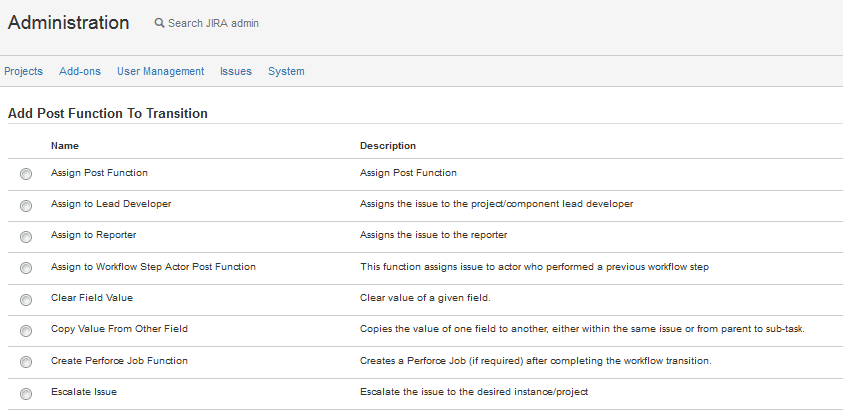Click the Escalate Issue function name

pyautogui.click(x=84, y=392)
